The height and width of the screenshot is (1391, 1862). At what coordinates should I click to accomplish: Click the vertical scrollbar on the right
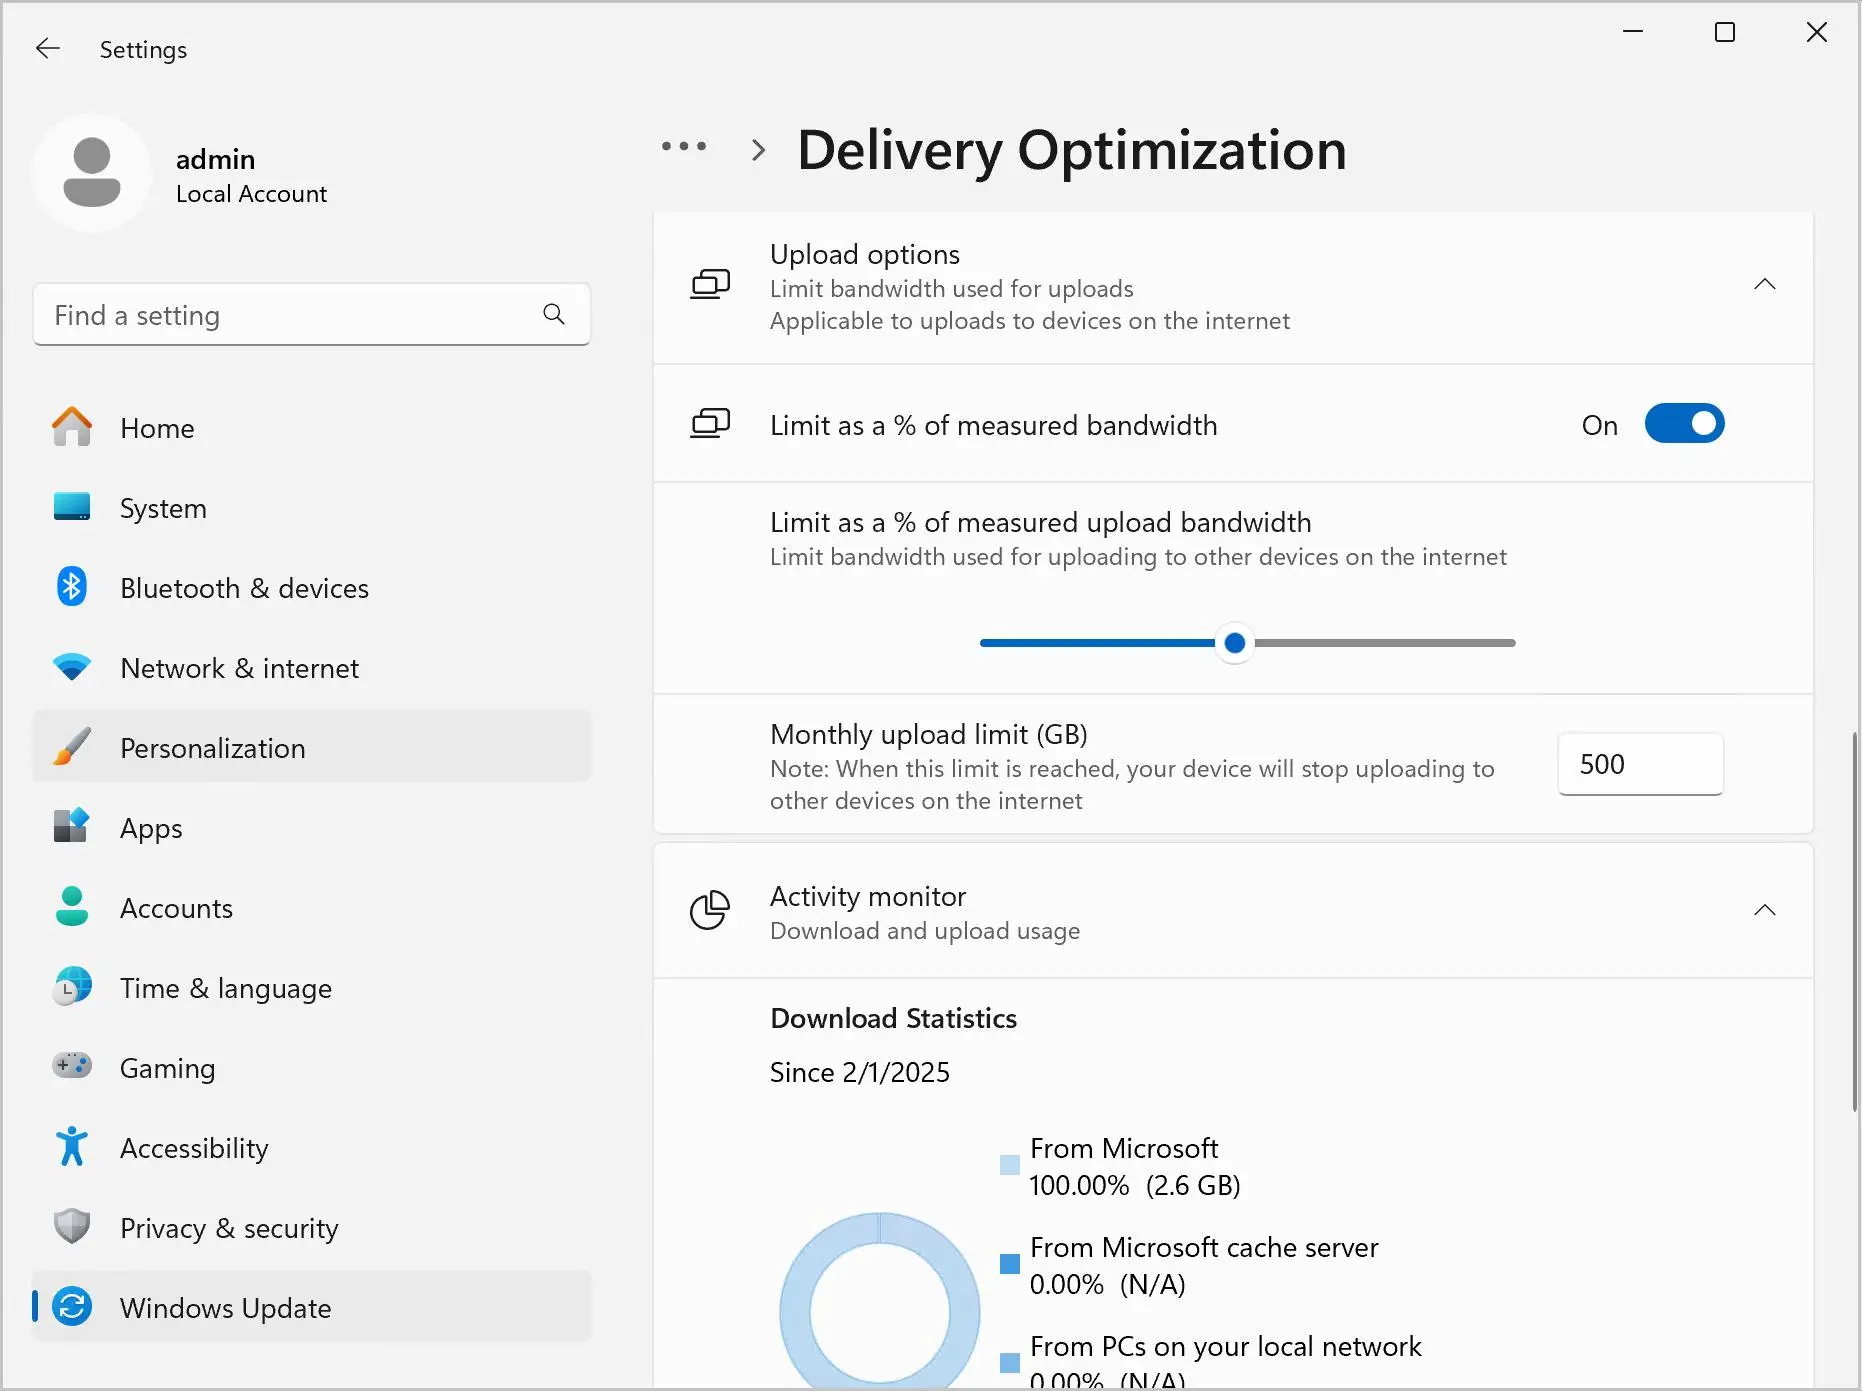1854,923
